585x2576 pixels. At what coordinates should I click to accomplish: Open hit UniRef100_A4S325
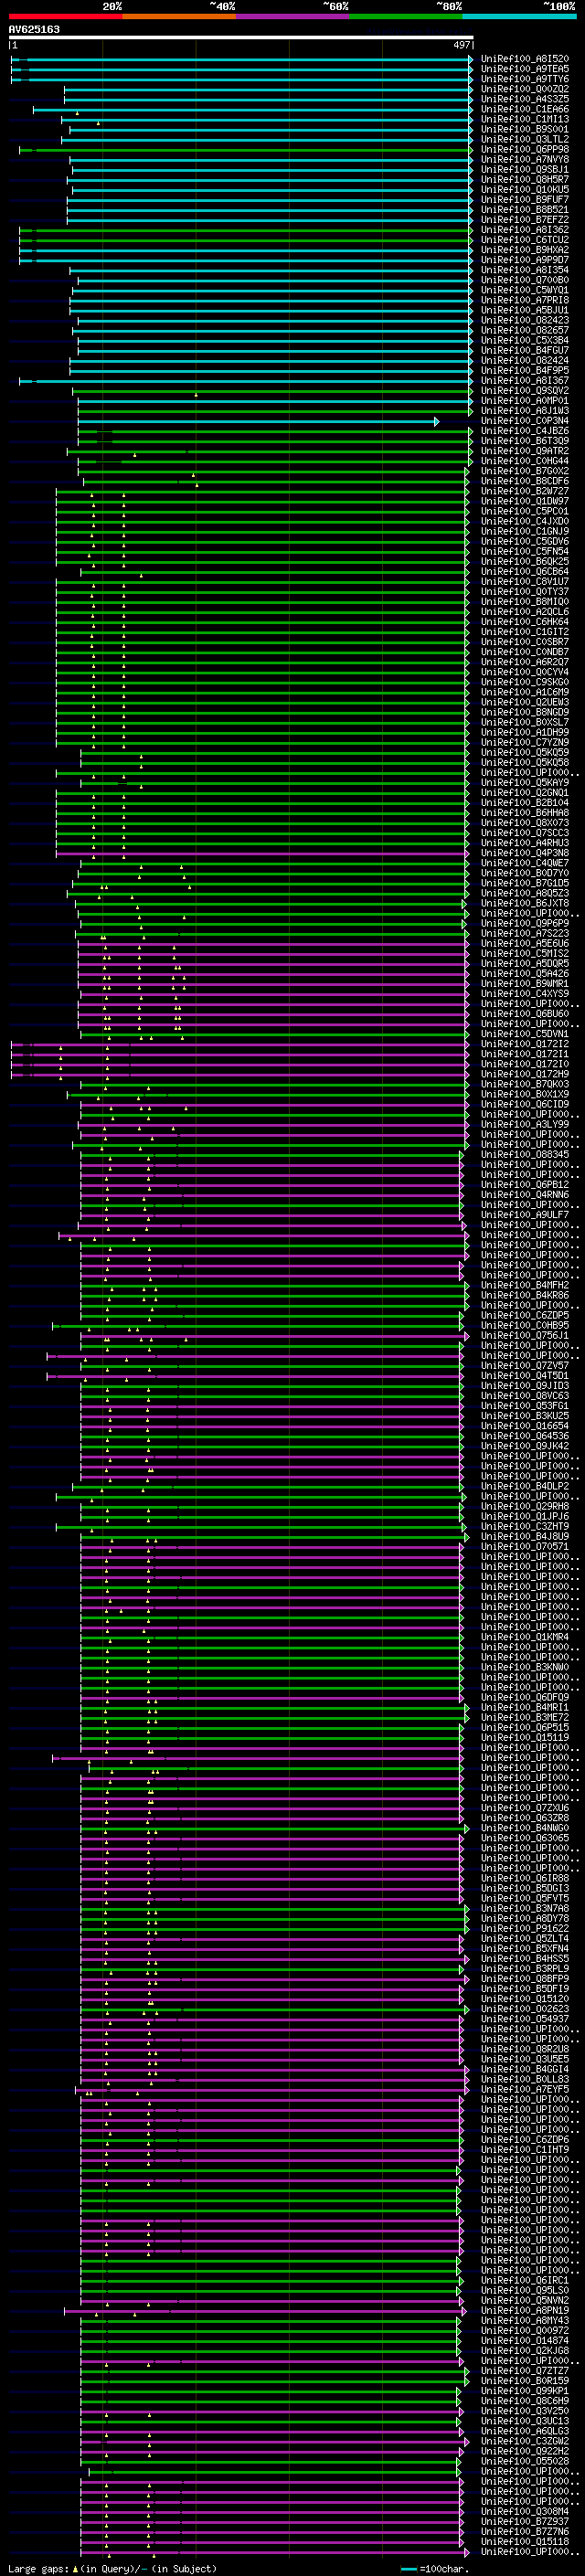(x=525, y=99)
